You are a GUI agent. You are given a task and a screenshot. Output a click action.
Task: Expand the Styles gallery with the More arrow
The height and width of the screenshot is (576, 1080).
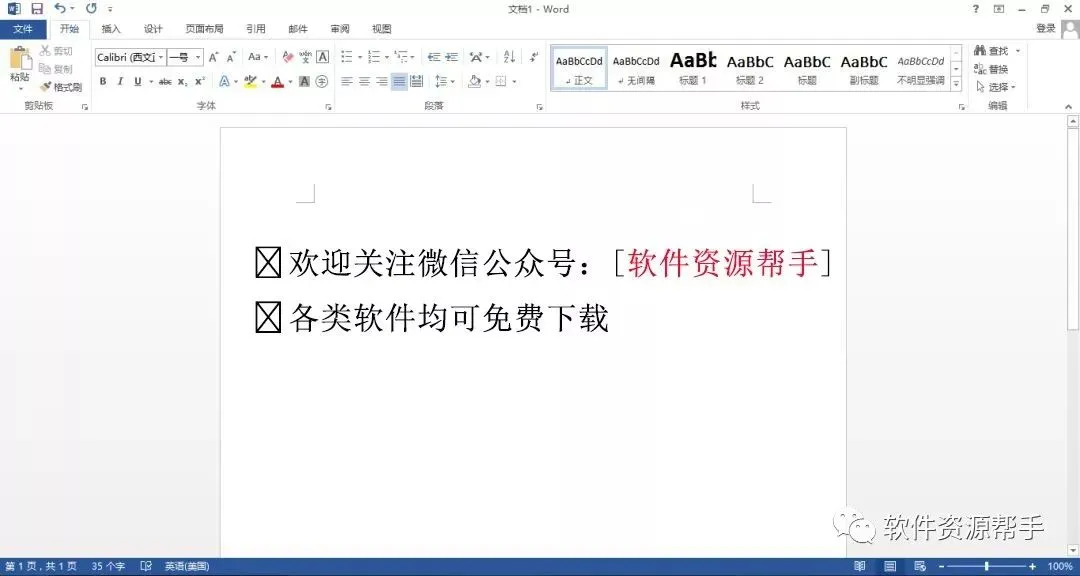(x=956, y=84)
